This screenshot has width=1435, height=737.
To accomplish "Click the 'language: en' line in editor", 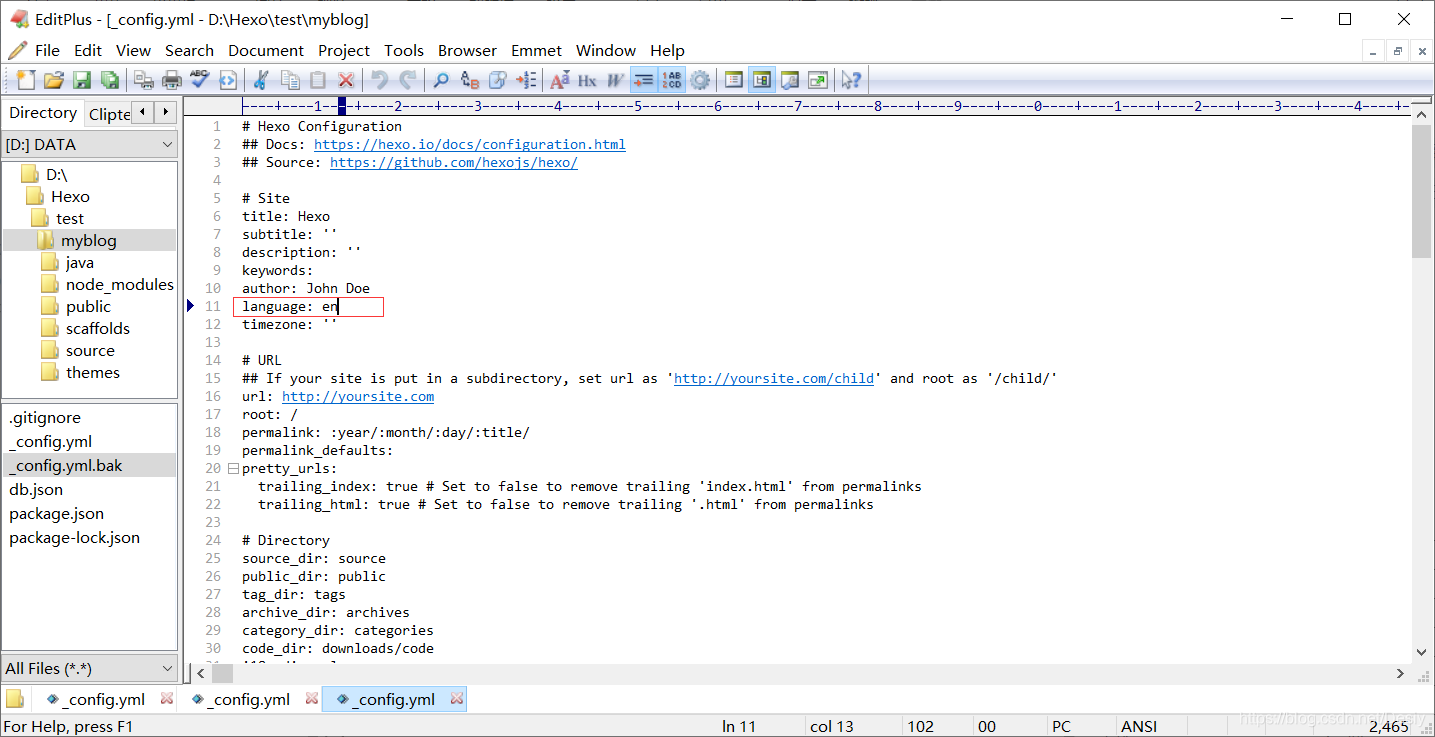I will (290, 306).
